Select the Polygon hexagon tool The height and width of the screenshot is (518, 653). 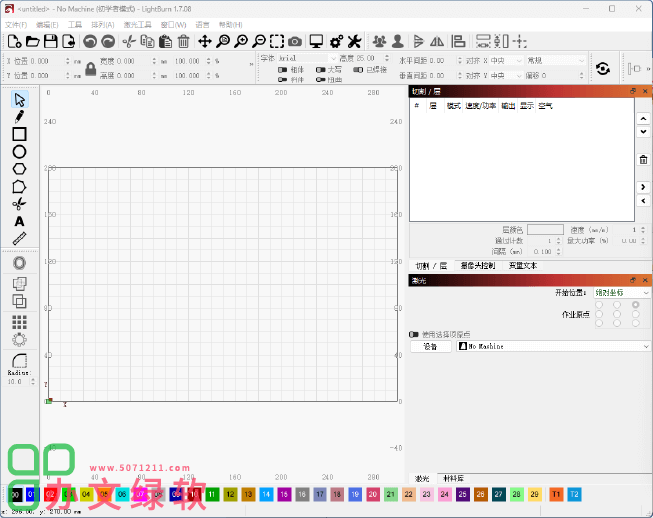(19, 169)
